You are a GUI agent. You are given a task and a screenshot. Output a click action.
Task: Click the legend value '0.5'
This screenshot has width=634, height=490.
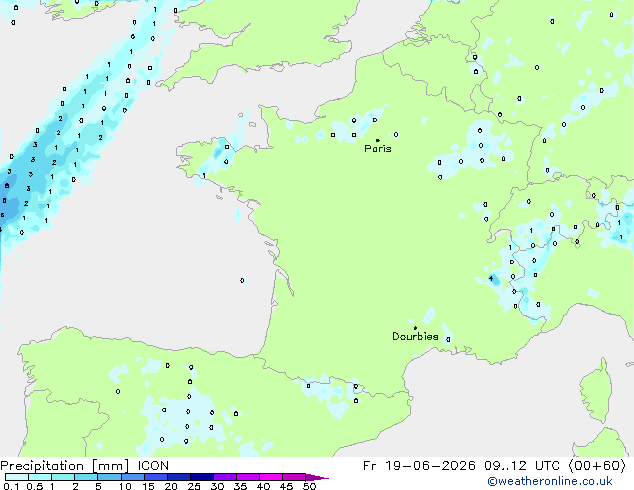(x=35, y=486)
